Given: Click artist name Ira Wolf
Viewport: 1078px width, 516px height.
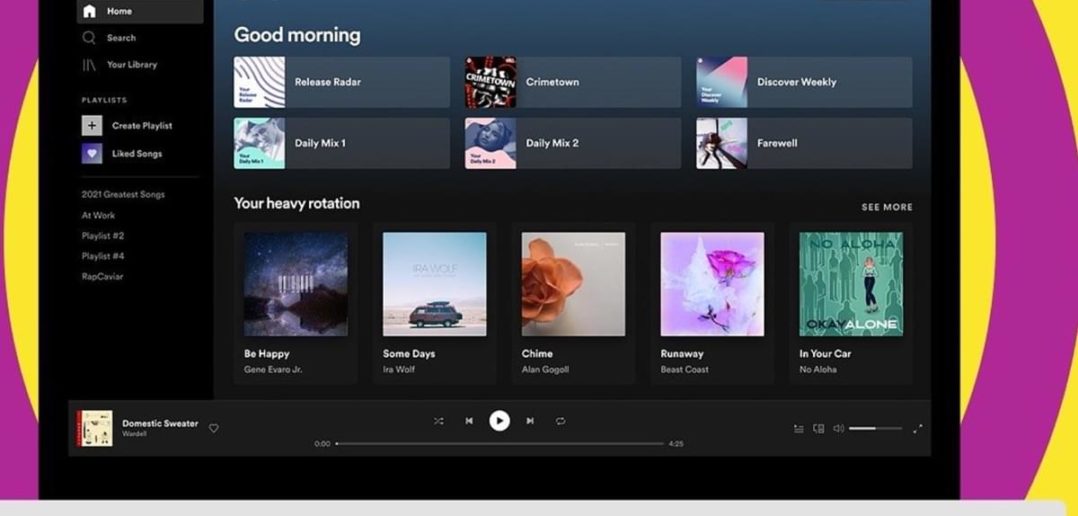Looking at the screenshot, I should 399,370.
